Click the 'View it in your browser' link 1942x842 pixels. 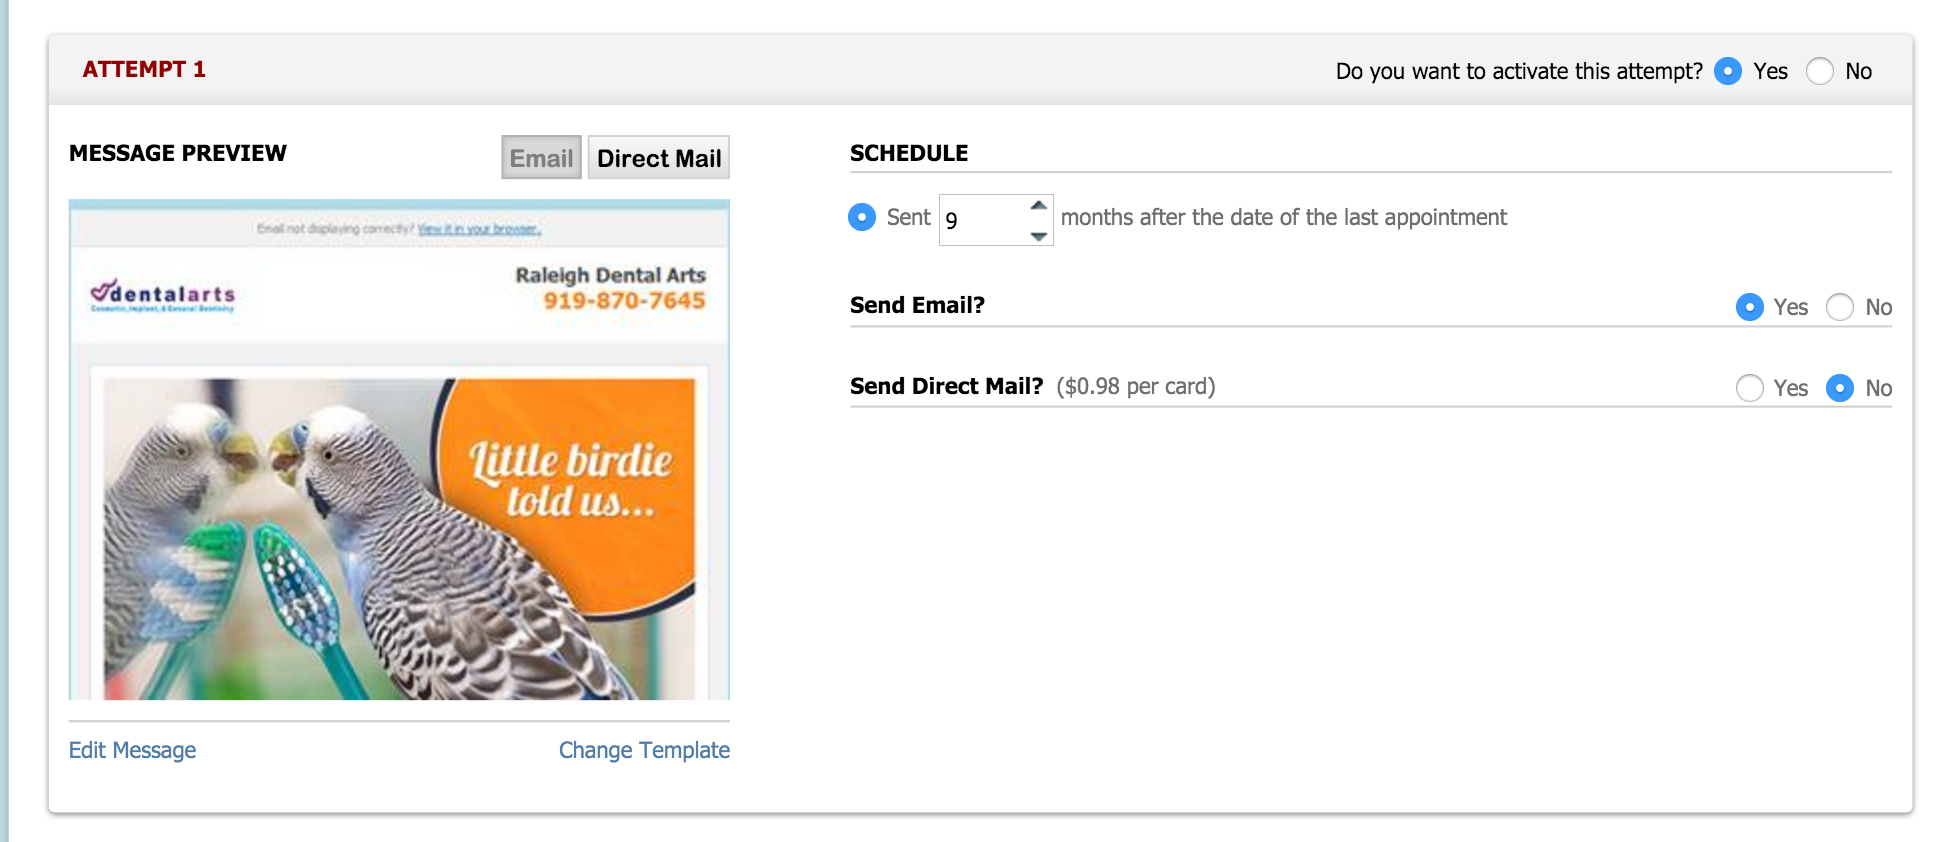[479, 229]
